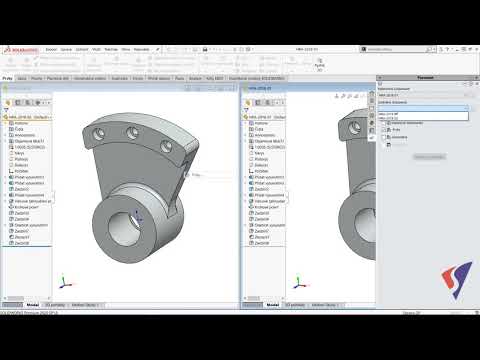Open DisplayManager tab in left window

(x=38, y=103)
